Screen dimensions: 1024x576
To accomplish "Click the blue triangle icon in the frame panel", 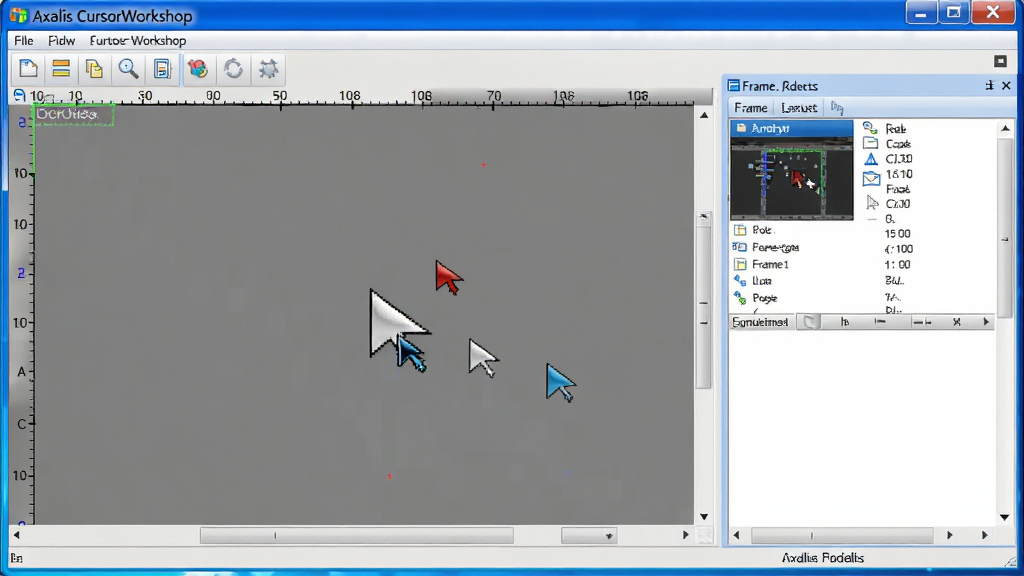I will pyautogui.click(x=871, y=159).
